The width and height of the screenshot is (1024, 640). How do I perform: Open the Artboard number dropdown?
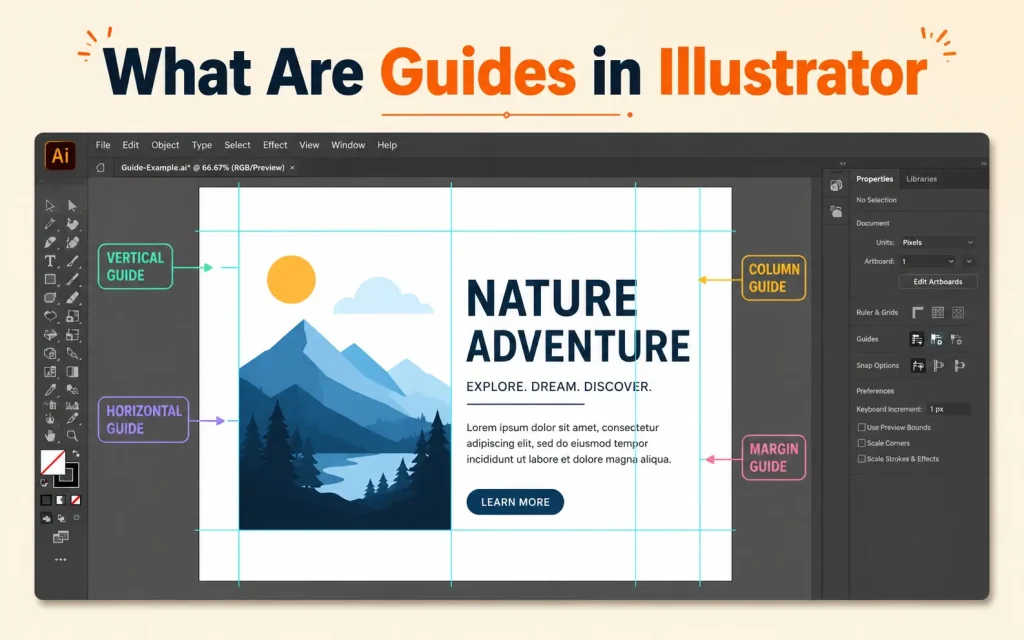927,261
